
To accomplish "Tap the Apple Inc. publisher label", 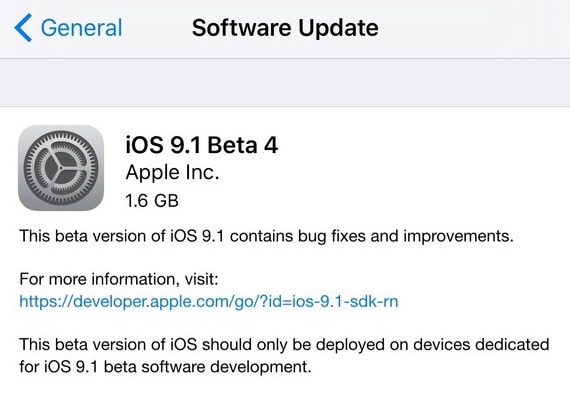I will [172, 172].
